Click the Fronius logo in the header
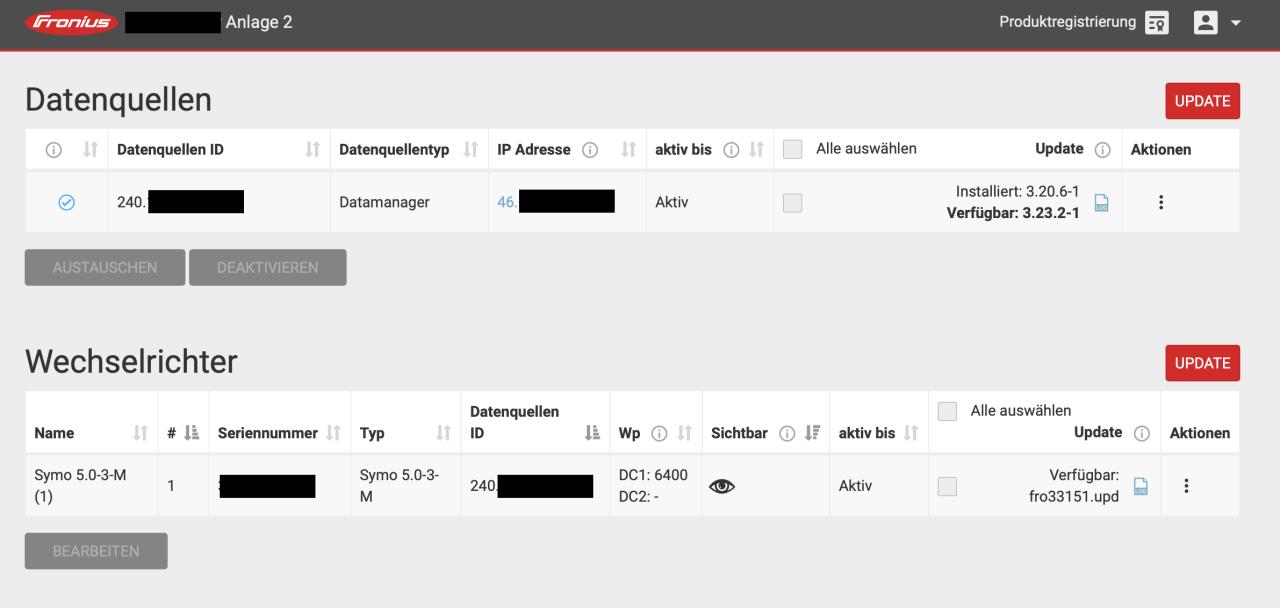Viewport: 1280px width, 608px height. [72, 22]
